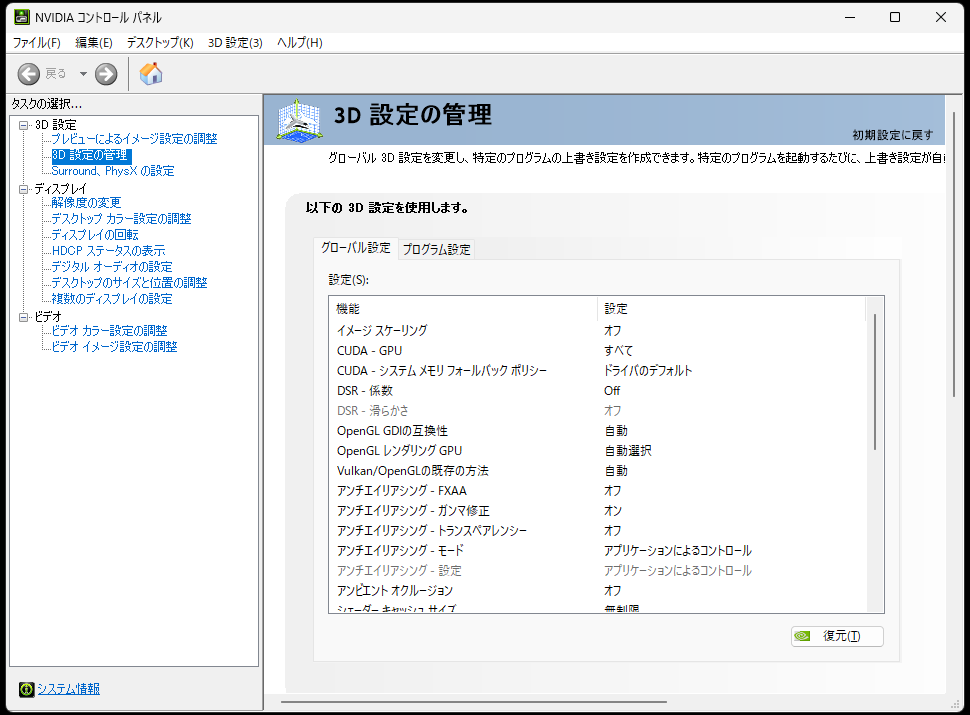
Task: Open プレビューによるイメージ設定の調整
Action: [134, 139]
